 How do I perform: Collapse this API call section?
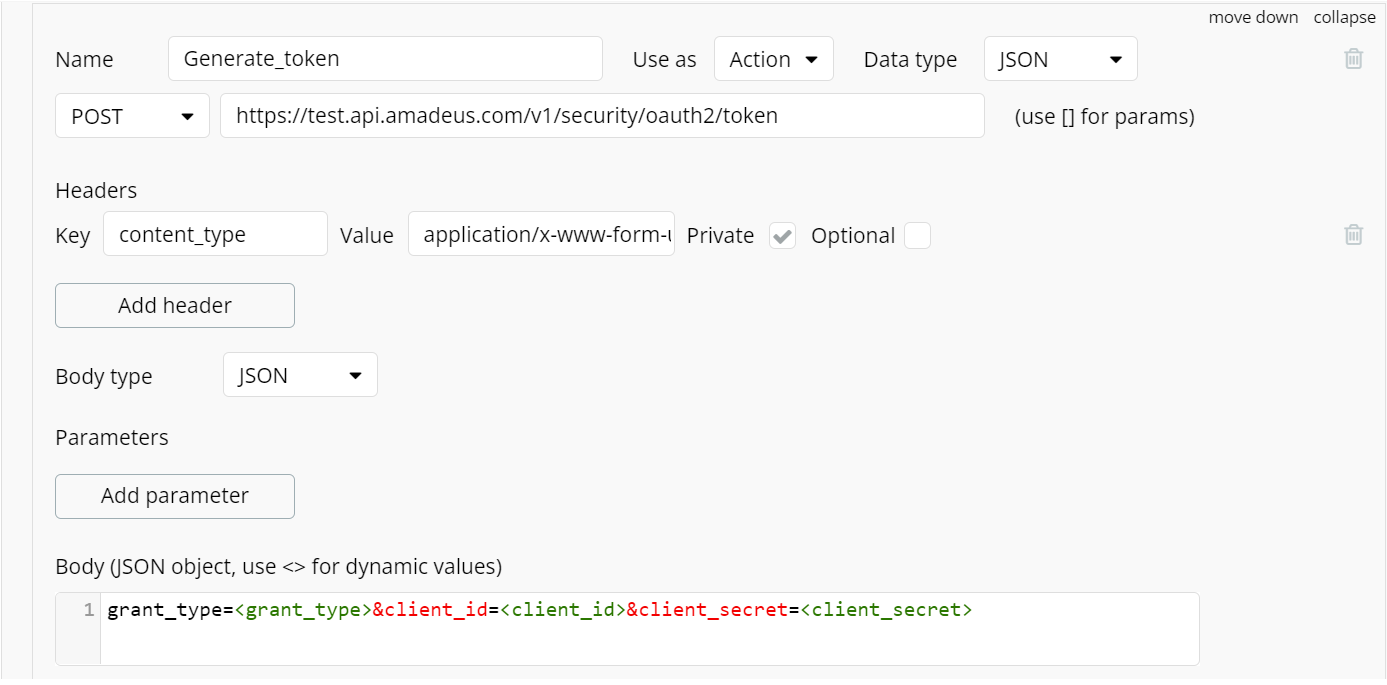(1344, 17)
